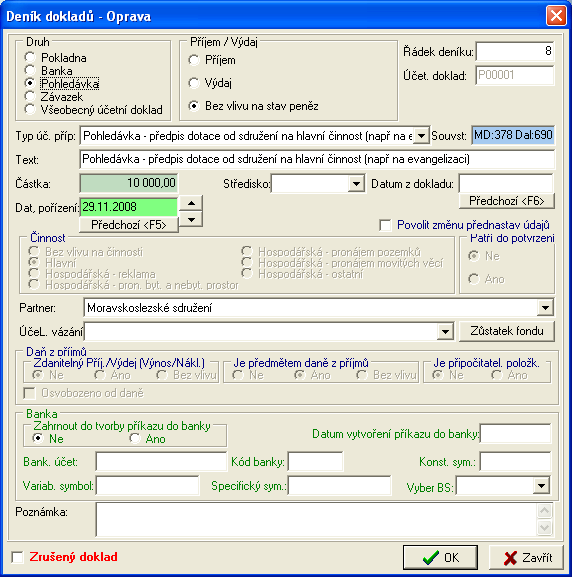This screenshot has width=572, height=577.
Task: Confirm with the green checkmark OK button
Action: pos(440,557)
